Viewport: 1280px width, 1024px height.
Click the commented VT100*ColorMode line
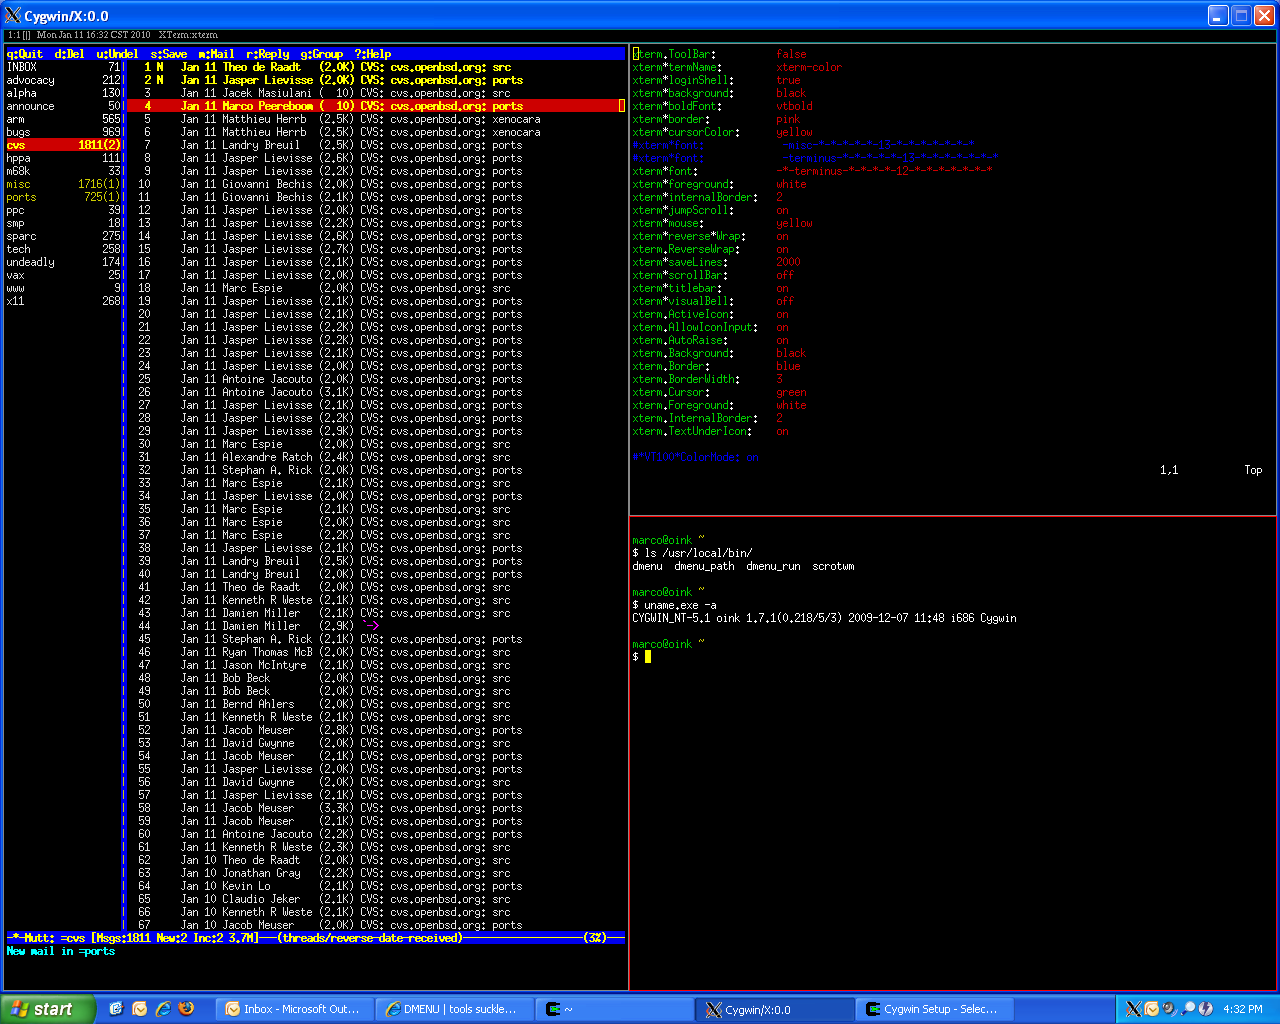click(x=695, y=457)
